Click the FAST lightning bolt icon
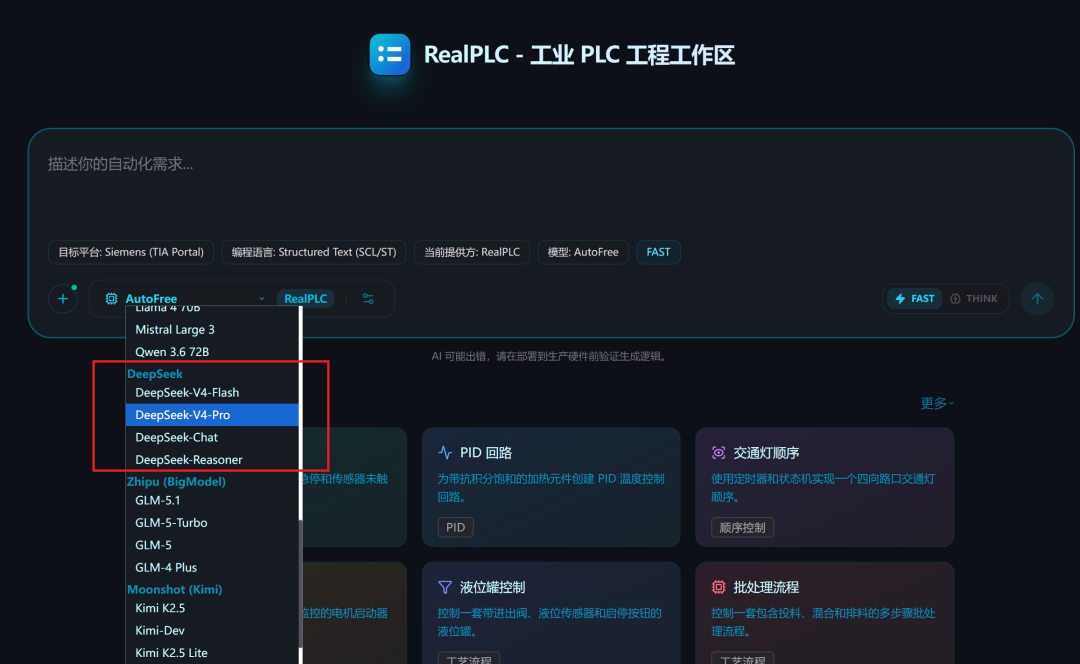 900,299
